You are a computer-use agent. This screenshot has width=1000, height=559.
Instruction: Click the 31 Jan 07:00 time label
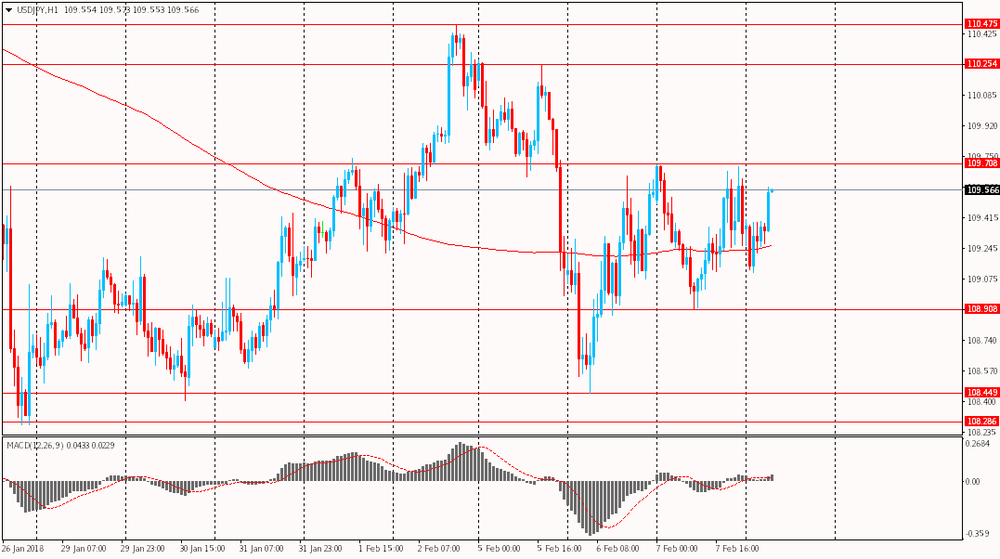261,548
